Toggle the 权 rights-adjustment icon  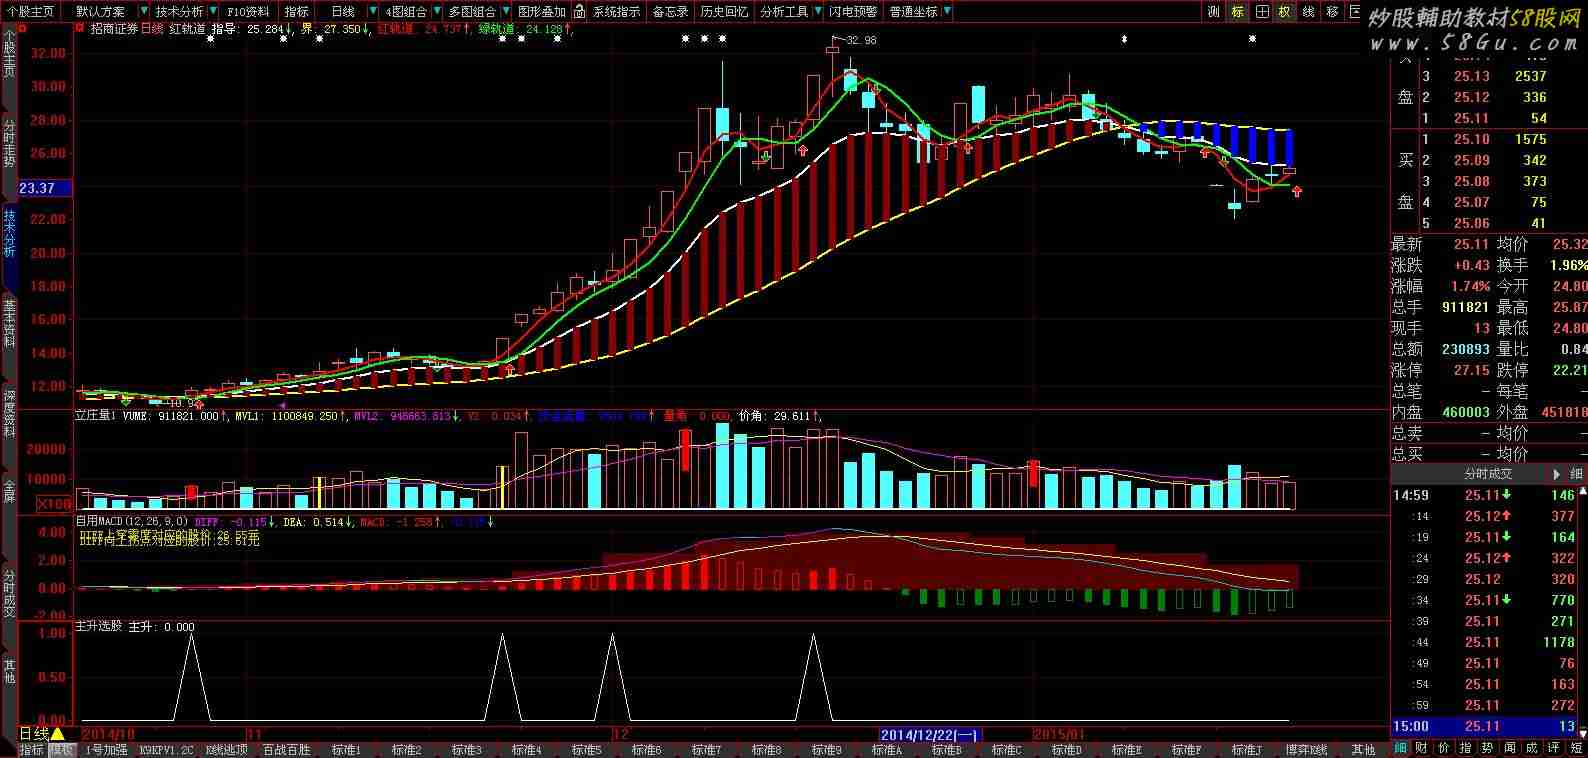(1285, 12)
